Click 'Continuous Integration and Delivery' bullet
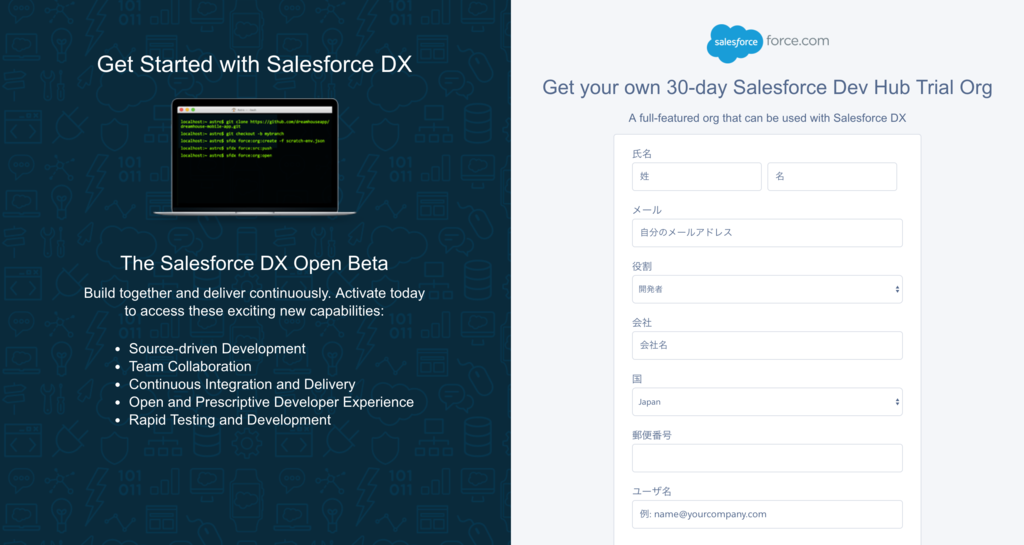Image resolution: width=1024 pixels, height=545 pixels. [x=242, y=384]
